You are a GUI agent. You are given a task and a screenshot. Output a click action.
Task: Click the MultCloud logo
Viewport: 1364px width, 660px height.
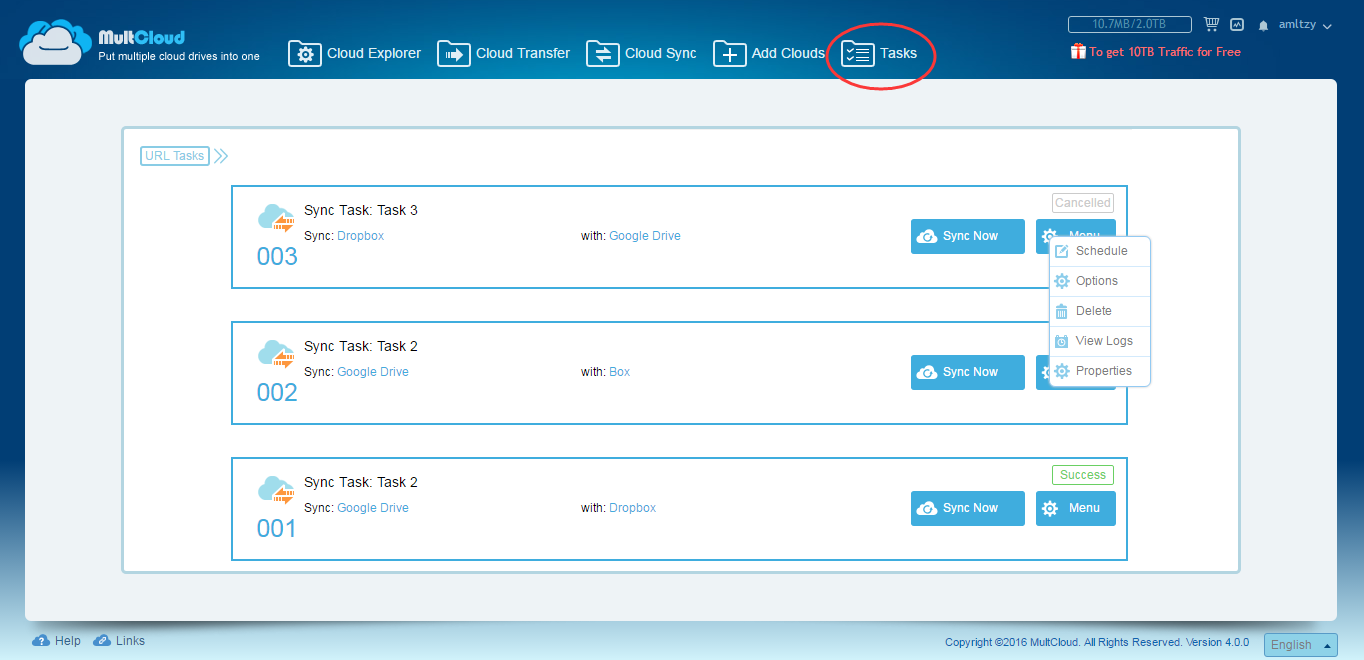click(139, 43)
